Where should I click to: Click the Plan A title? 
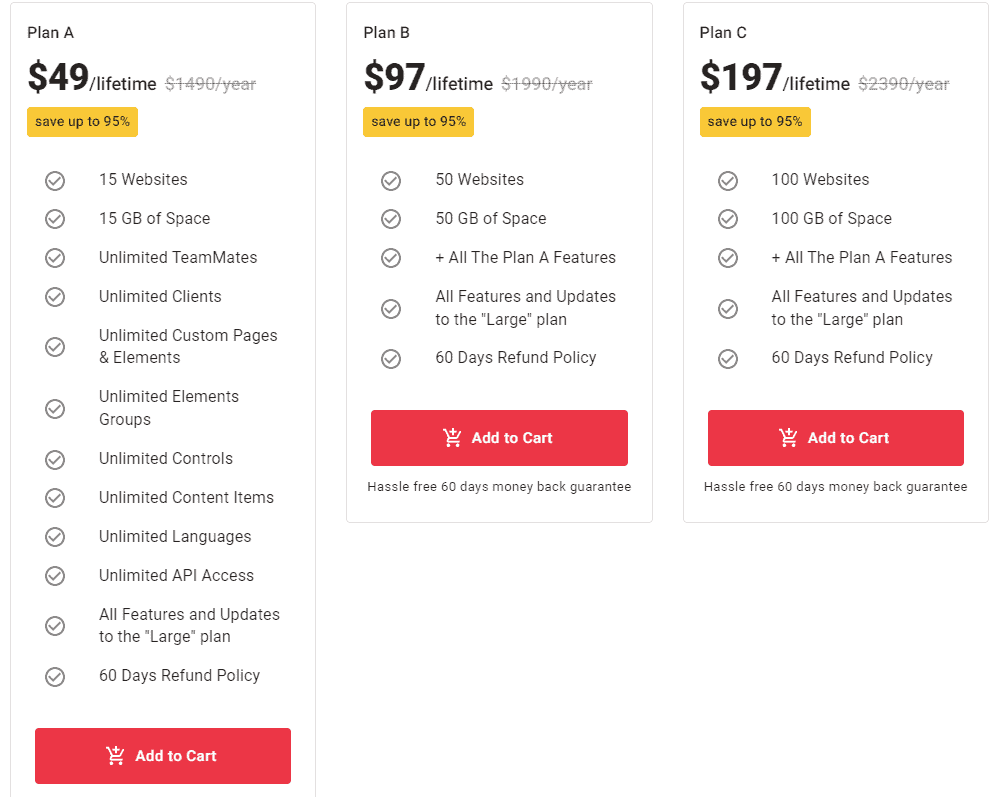(x=50, y=33)
